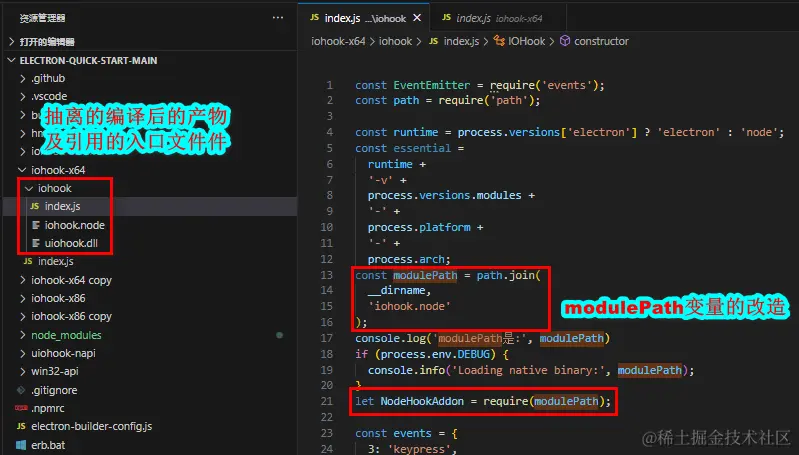This screenshot has height=455, width=799.
Task: Click 'process.arch' on code line 12
Action: [x=406, y=260]
